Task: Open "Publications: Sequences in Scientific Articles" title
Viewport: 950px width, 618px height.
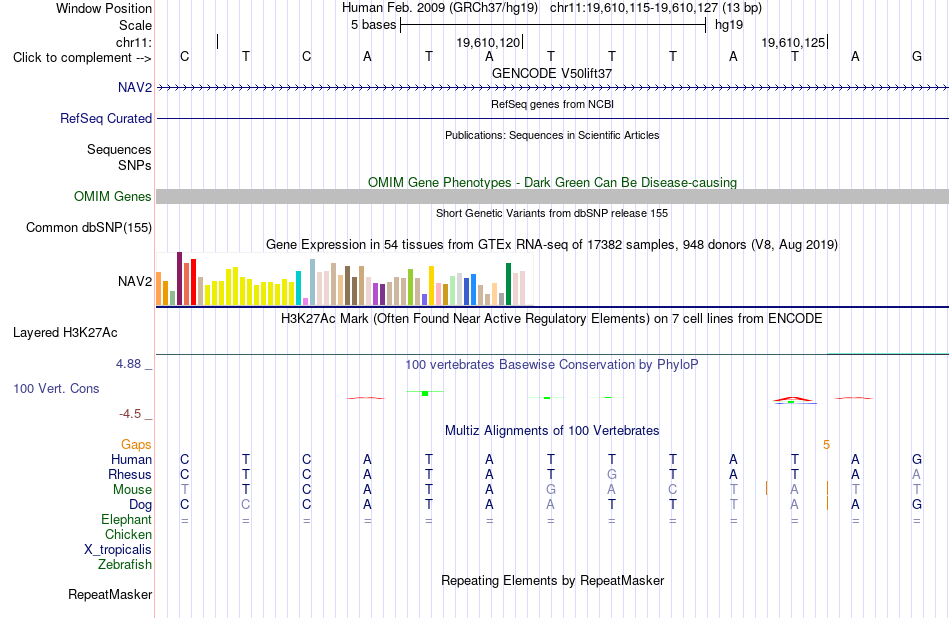Action: tap(552, 135)
